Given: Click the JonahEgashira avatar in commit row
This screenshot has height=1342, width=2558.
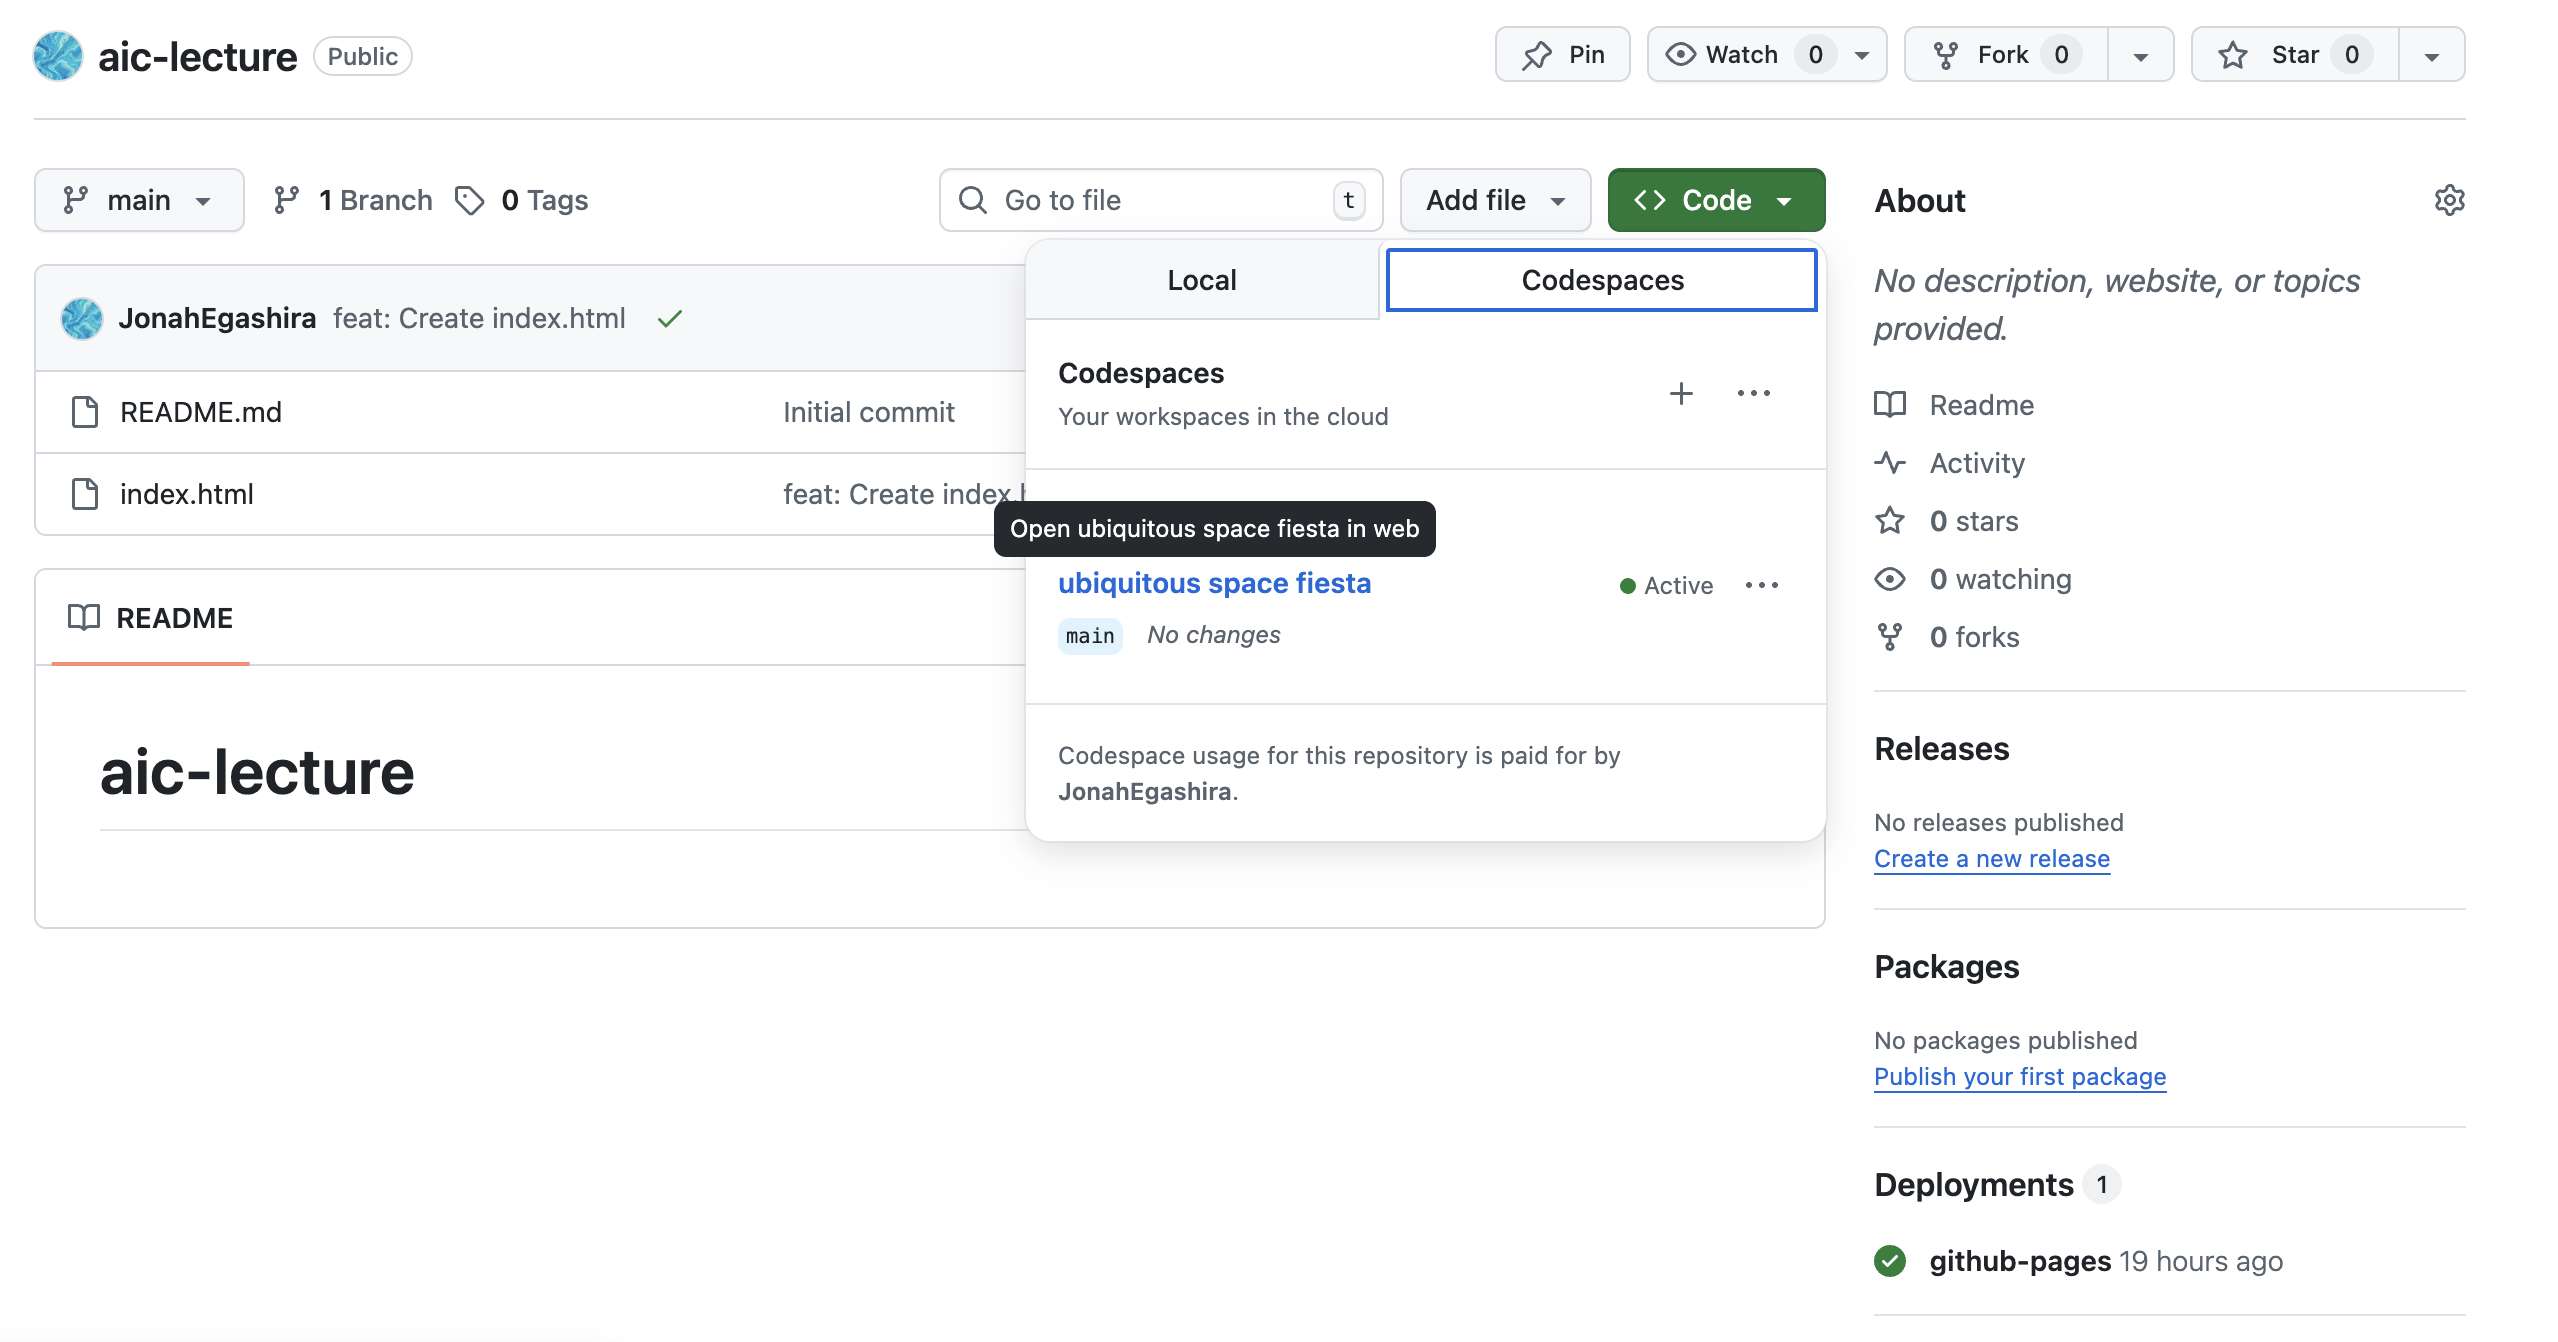Looking at the screenshot, I should click(82, 318).
